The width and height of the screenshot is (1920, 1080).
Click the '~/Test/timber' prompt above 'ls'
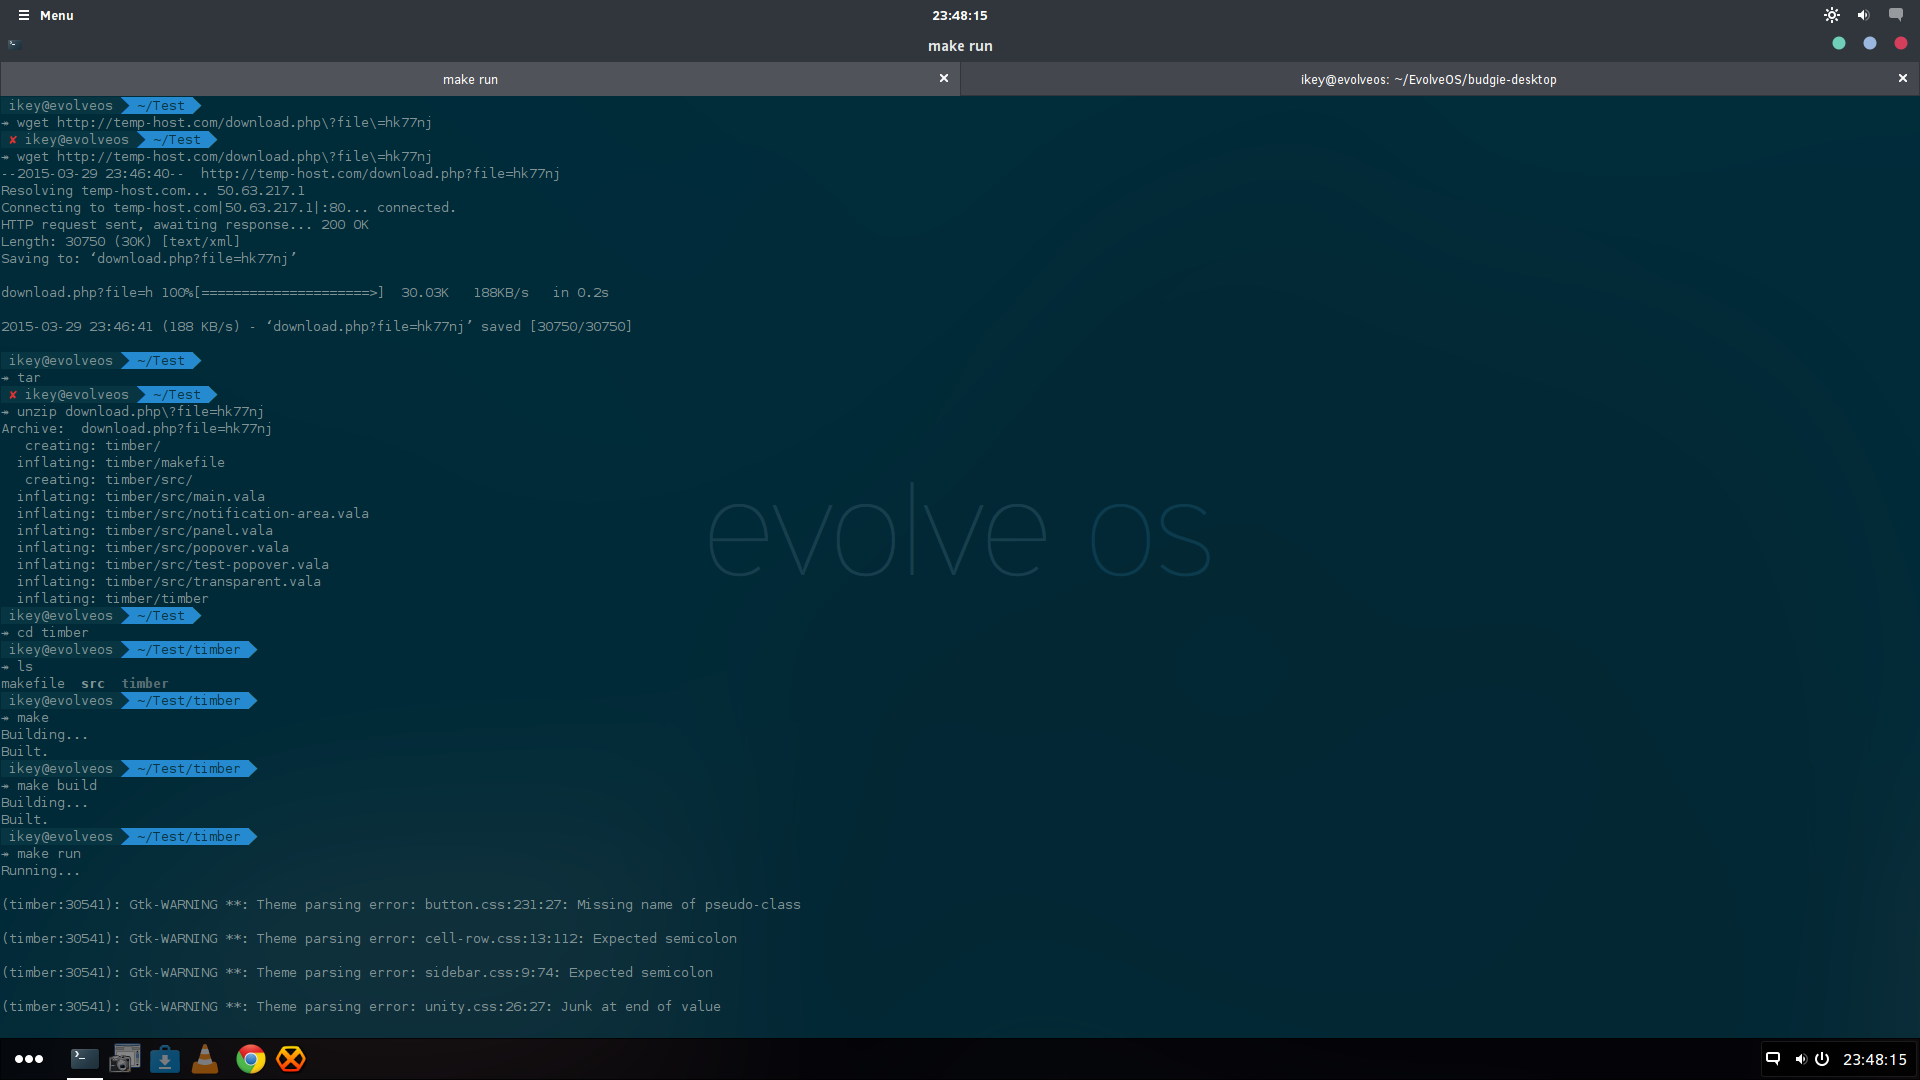(189, 650)
